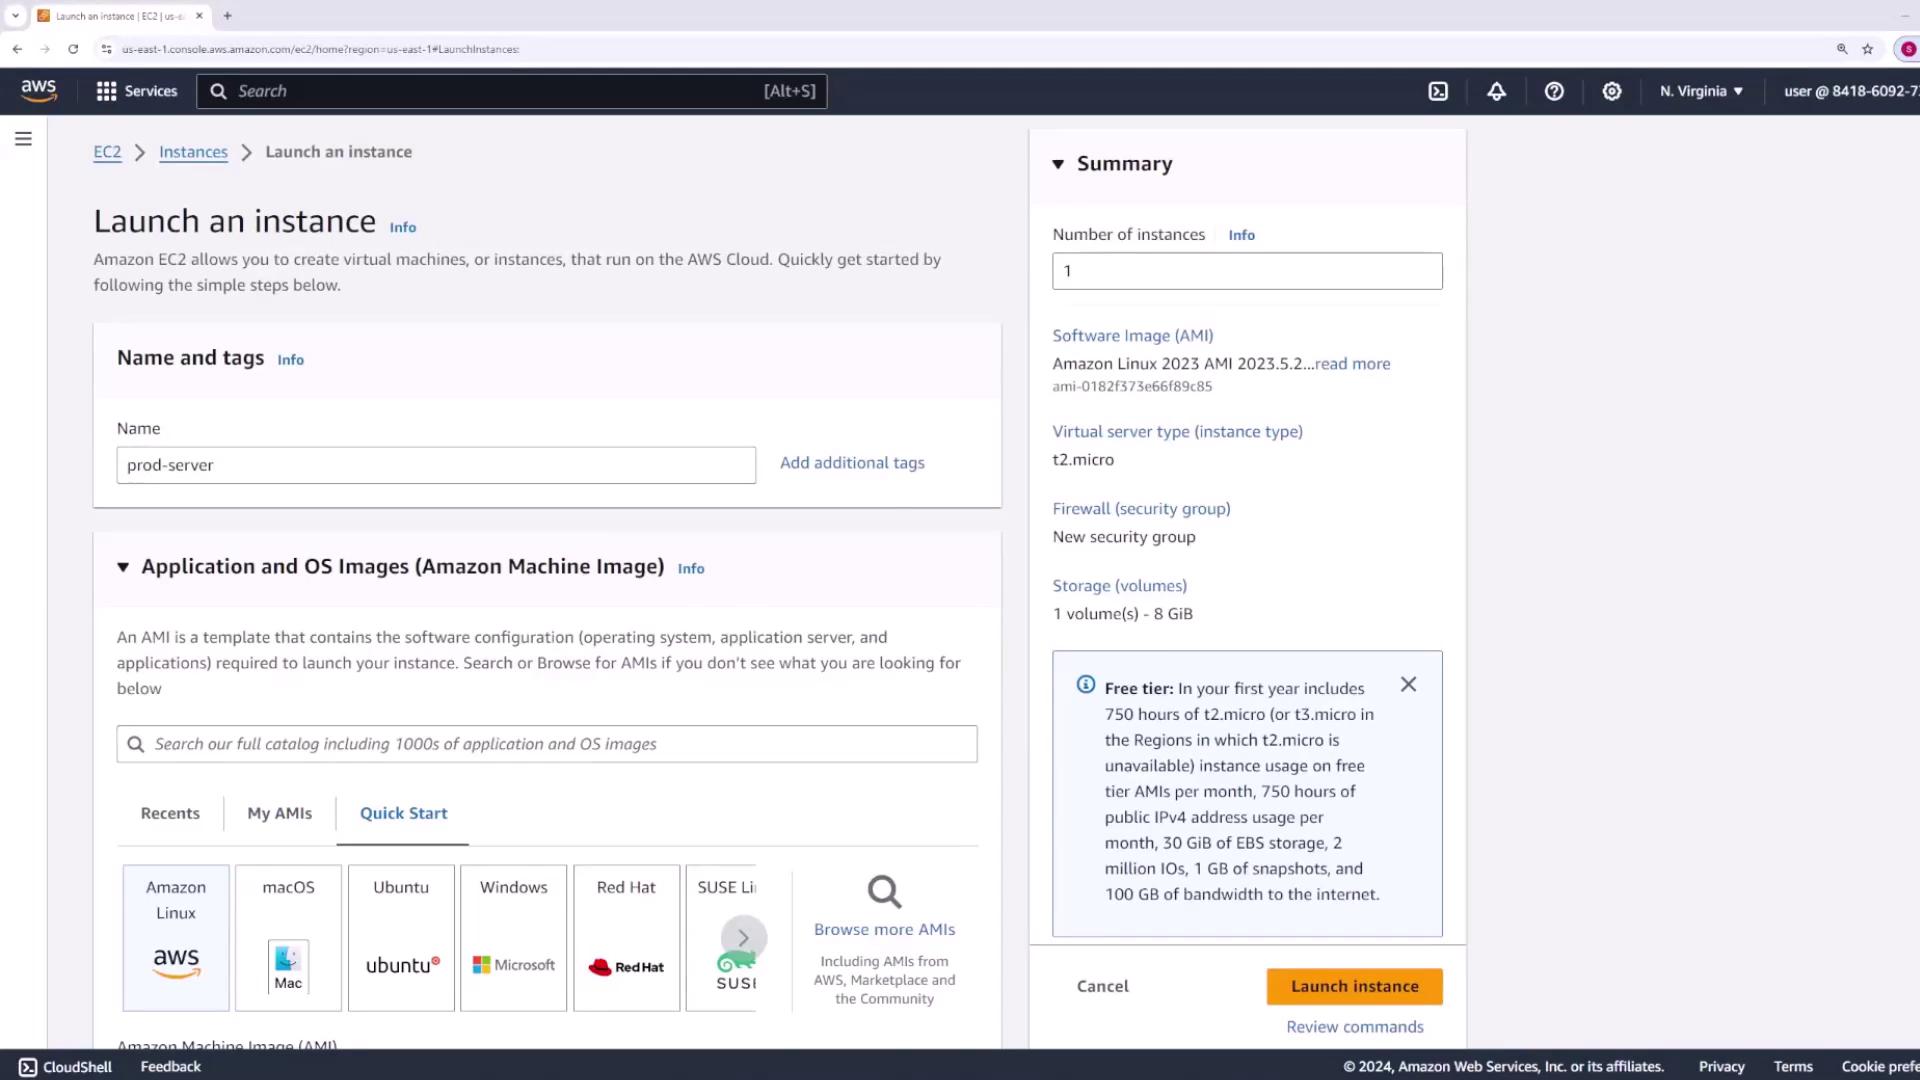Click the Launch instance button
The width and height of the screenshot is (1920, 1080).
1354,986
